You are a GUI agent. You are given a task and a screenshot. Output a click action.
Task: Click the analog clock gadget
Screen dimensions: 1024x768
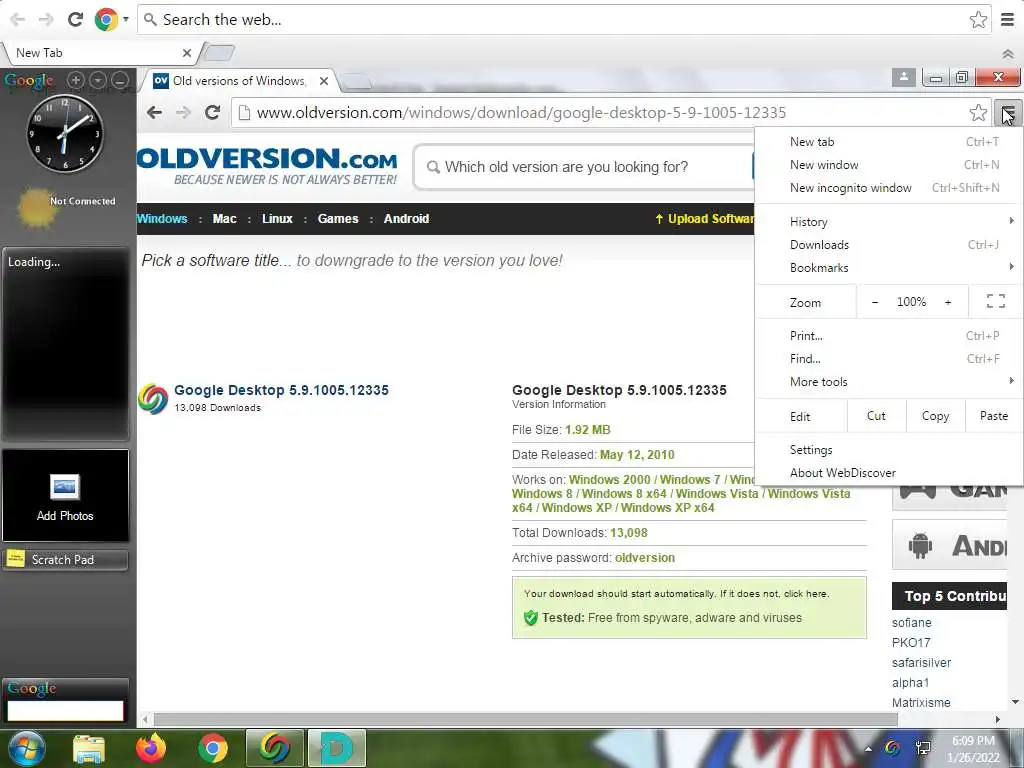(x=65, y=134)
